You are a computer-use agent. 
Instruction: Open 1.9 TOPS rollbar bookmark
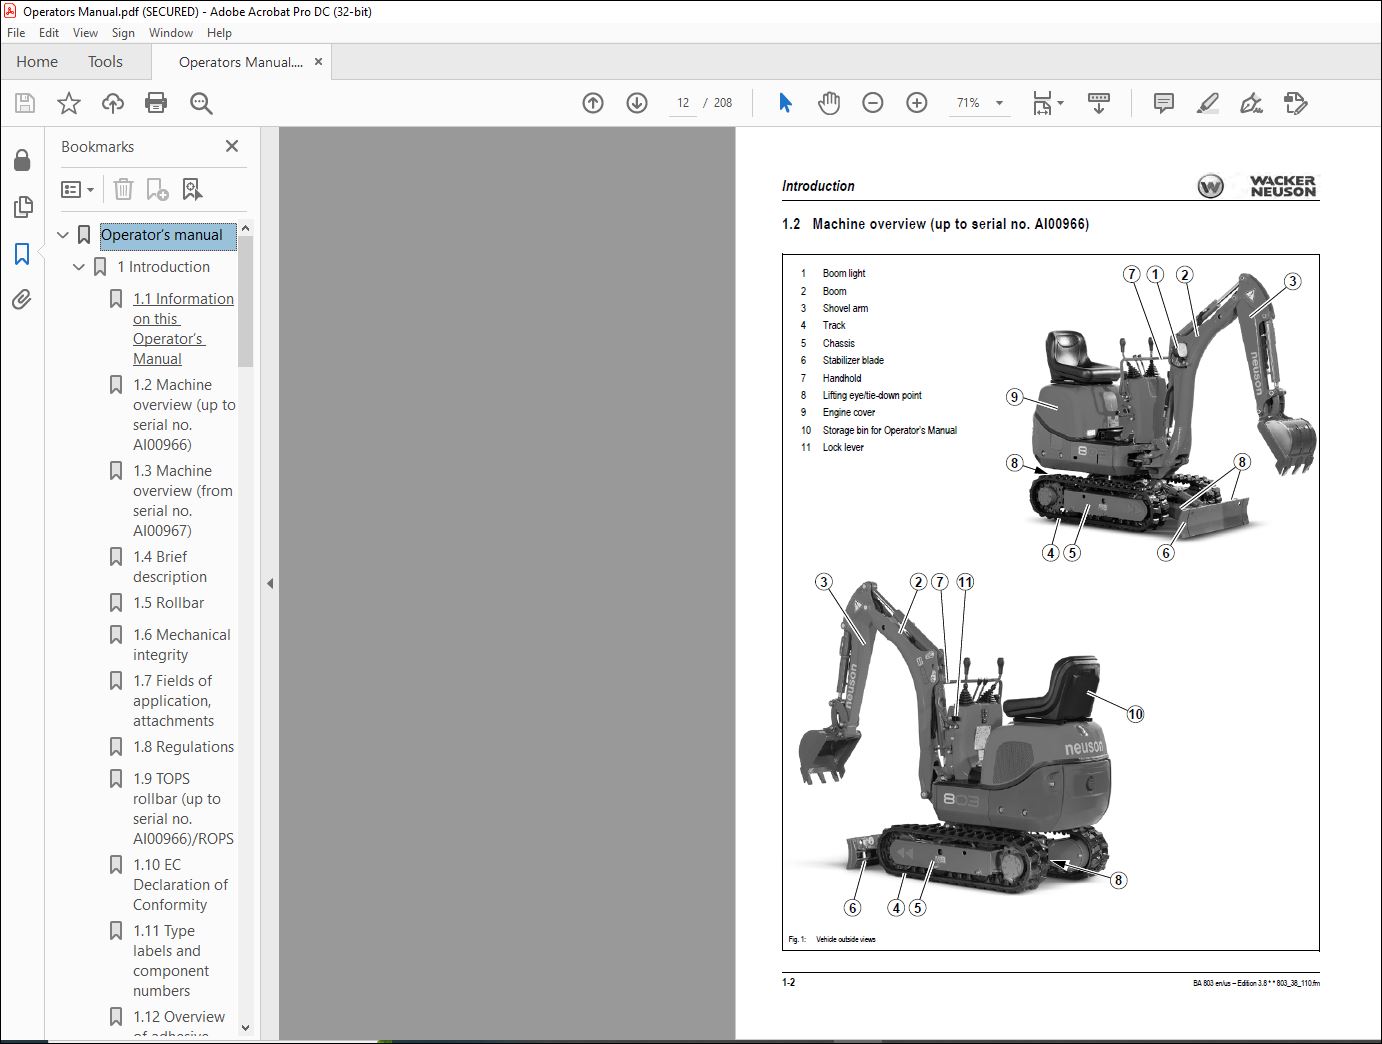(183, 809)
